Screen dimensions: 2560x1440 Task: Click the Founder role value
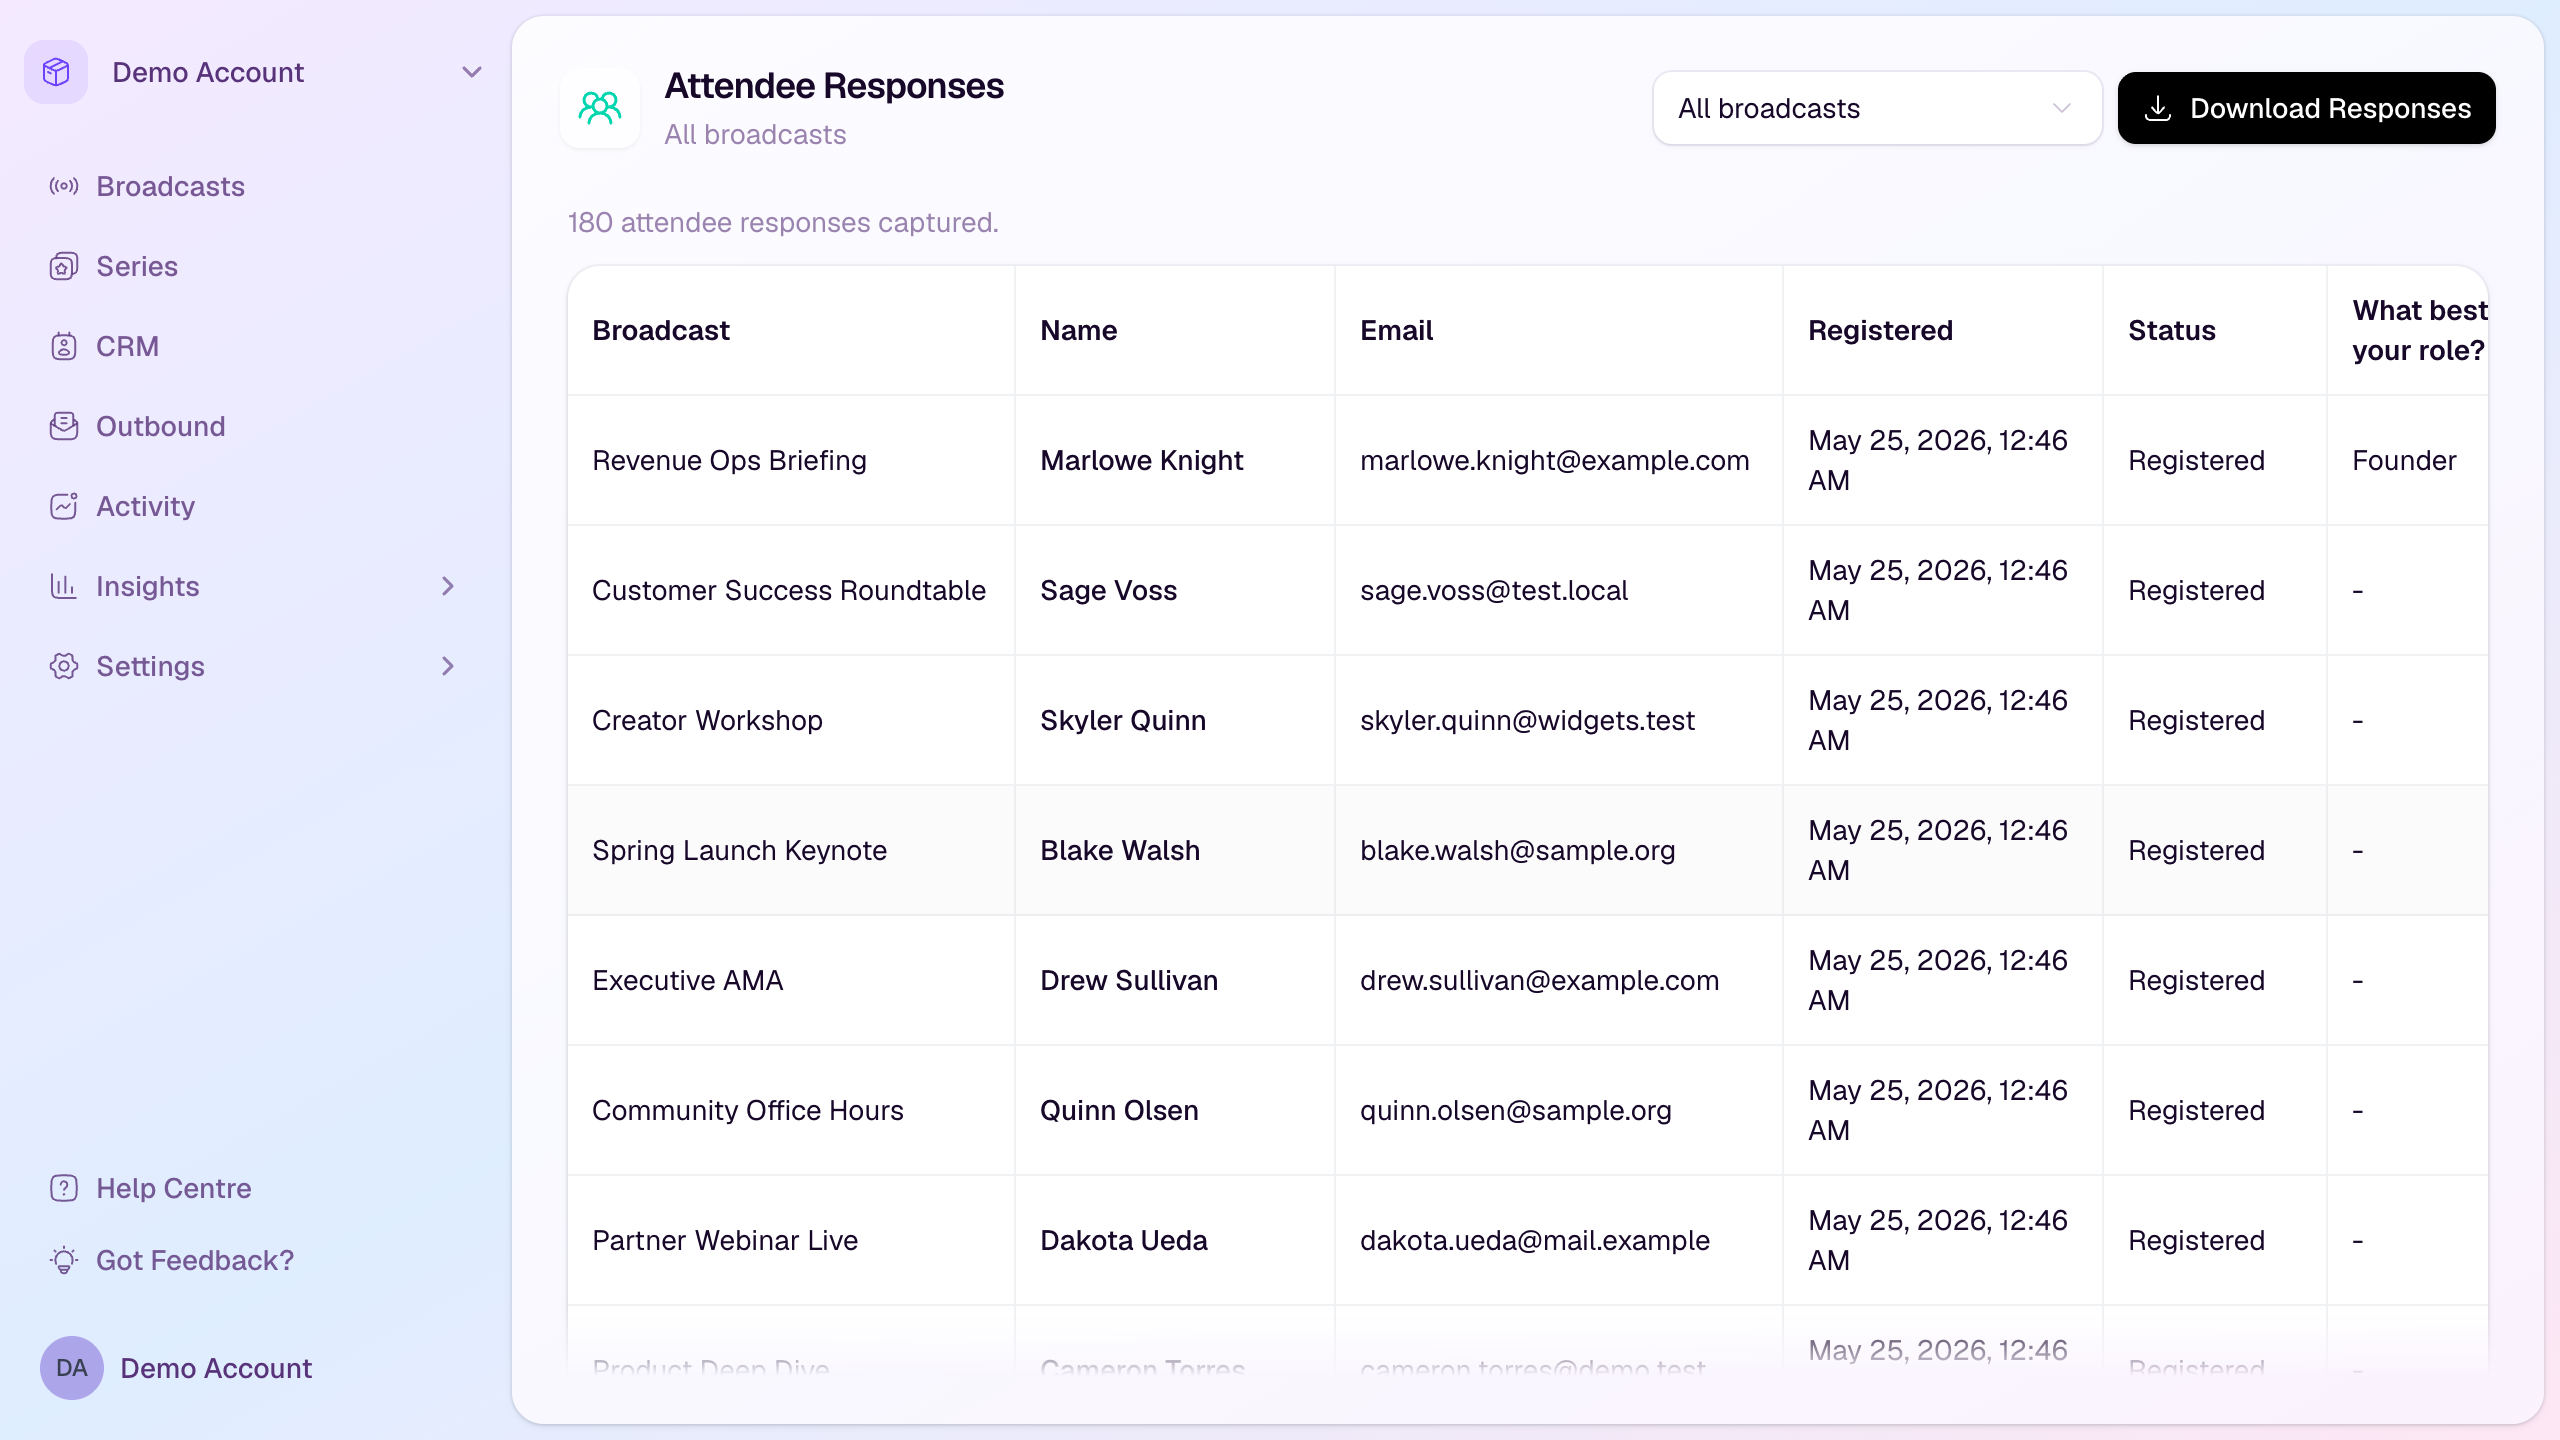pyautogui.click(x=2404, y=460)
